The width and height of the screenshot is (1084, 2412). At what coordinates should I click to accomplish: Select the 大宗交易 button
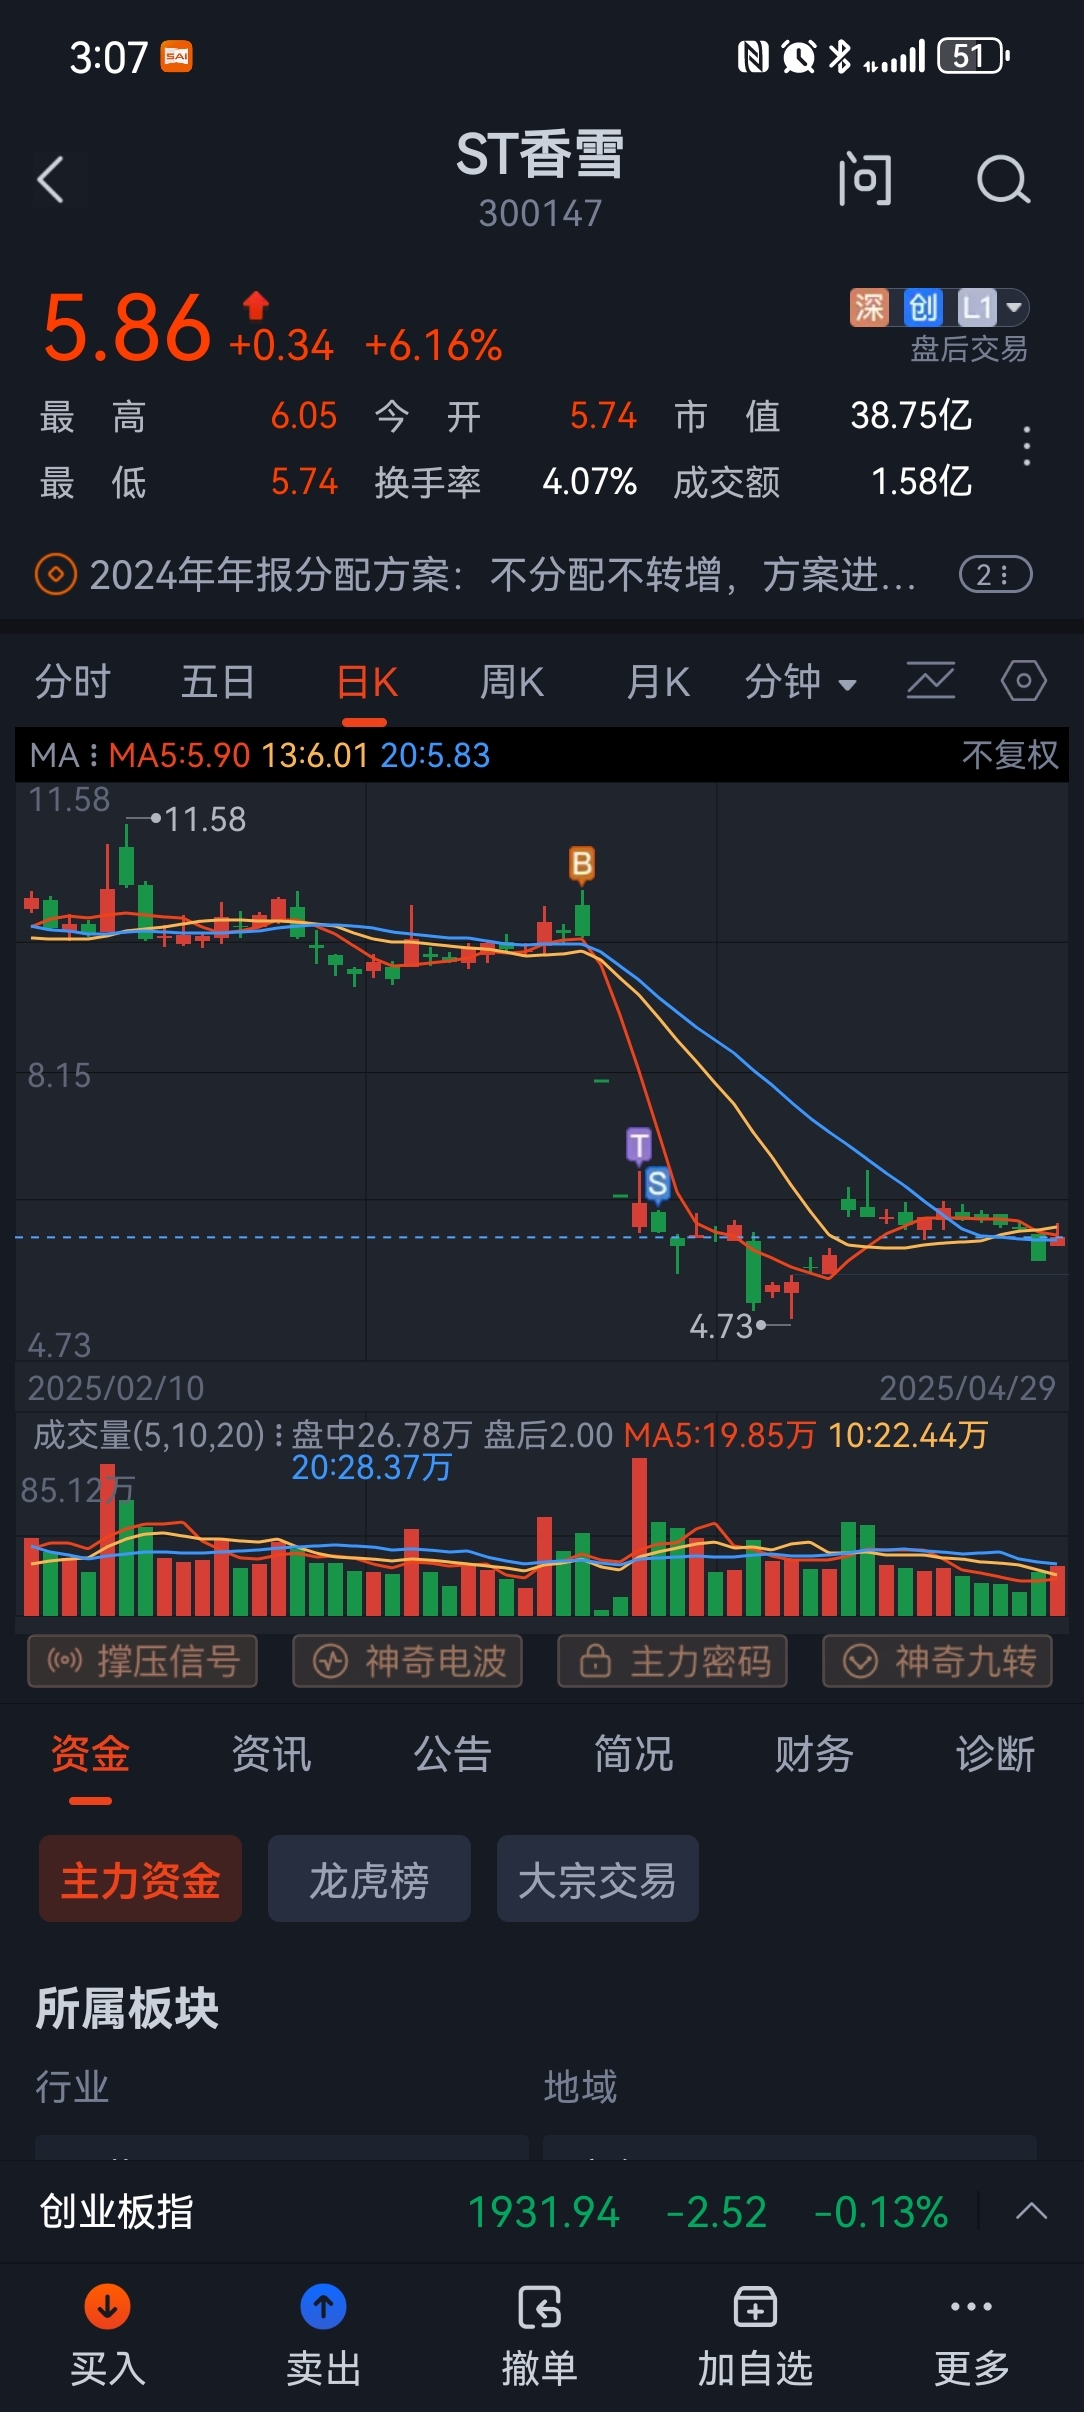pyautogui.click(x=597, y=1878)
